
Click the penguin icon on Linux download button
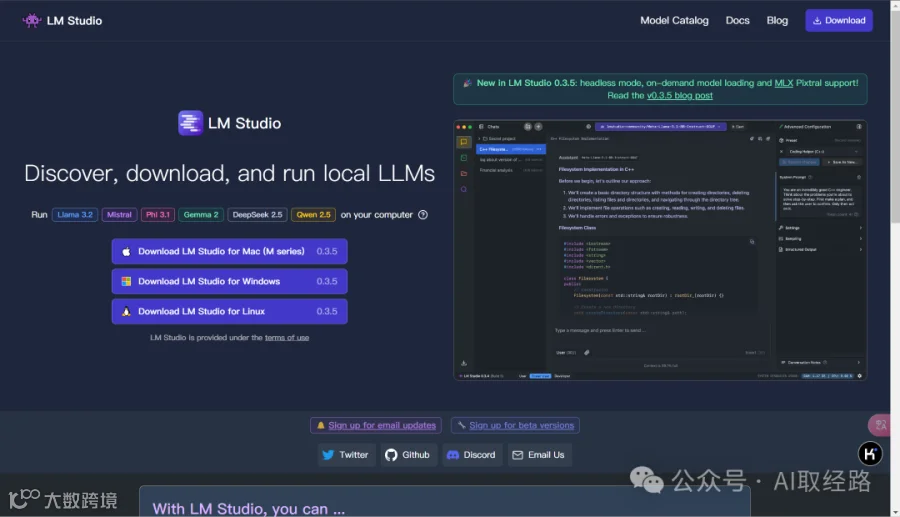[x=126, y=311]
